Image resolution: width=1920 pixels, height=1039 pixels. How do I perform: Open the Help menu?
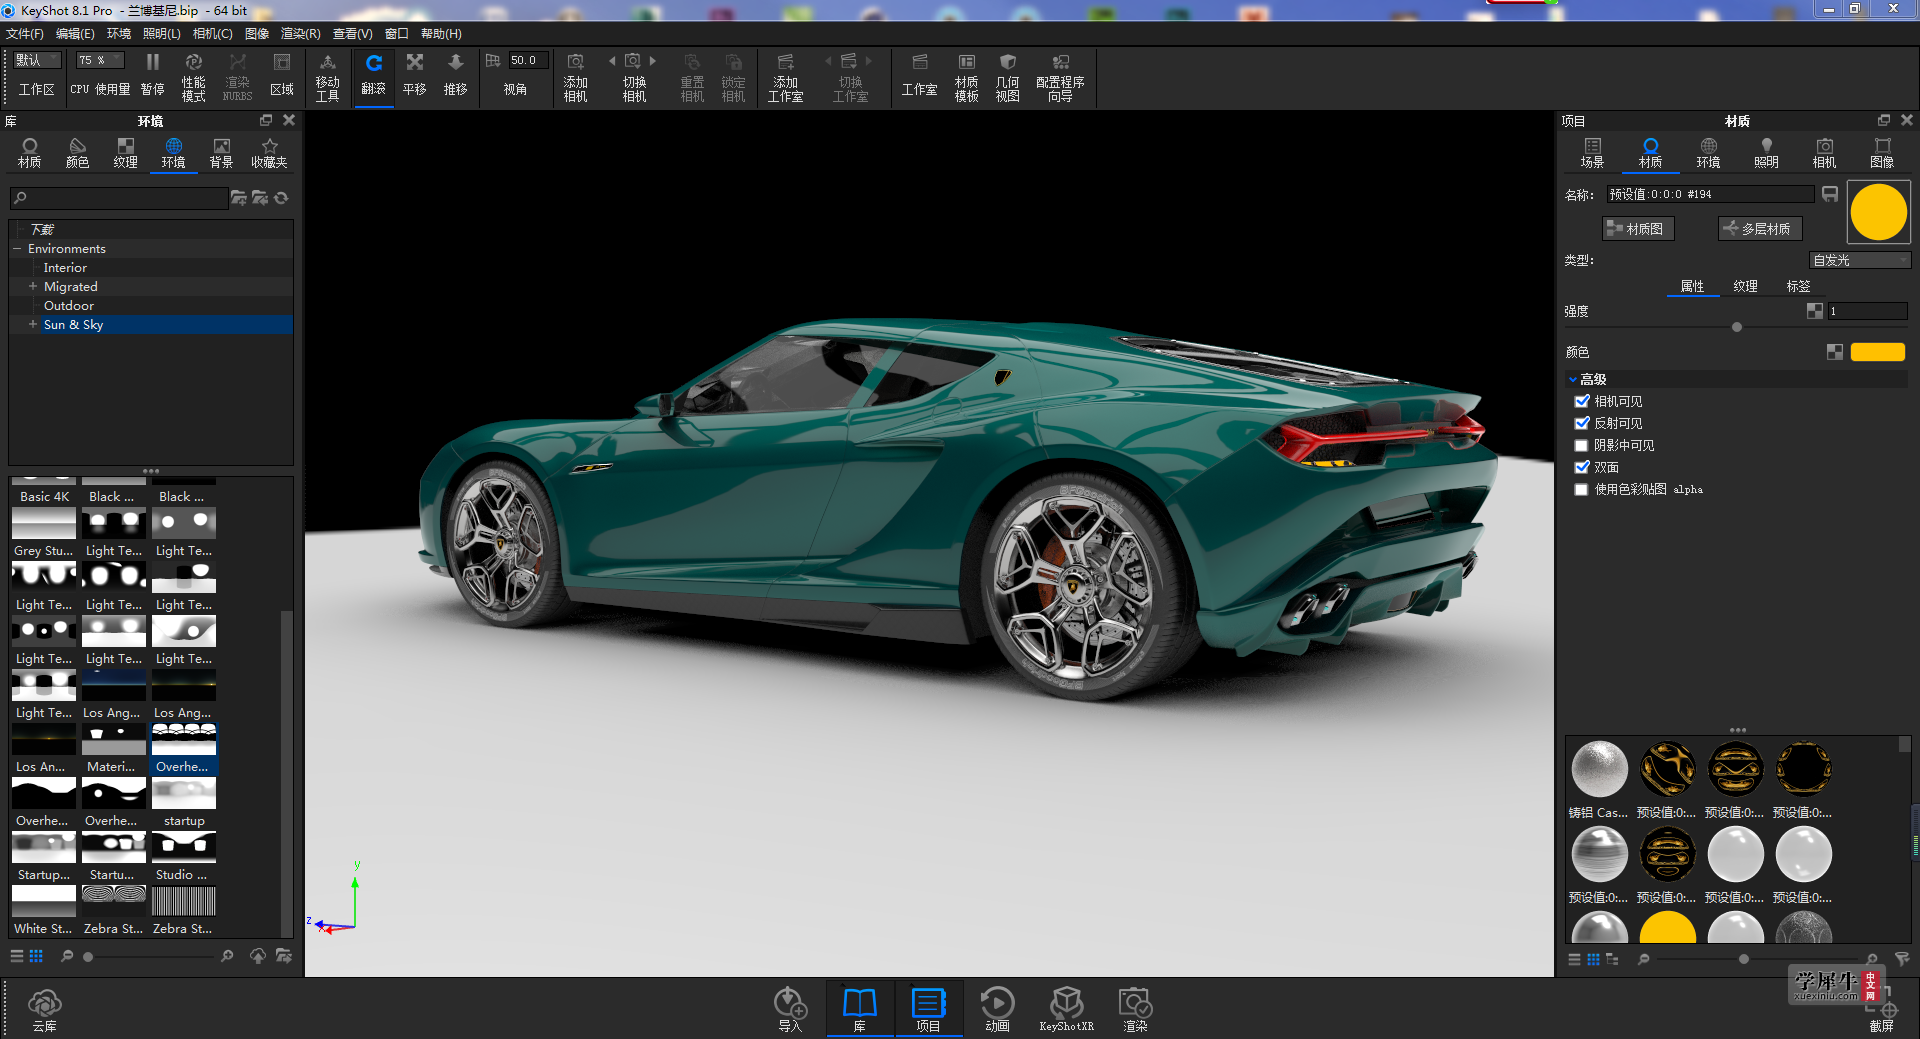click(441, 33)
